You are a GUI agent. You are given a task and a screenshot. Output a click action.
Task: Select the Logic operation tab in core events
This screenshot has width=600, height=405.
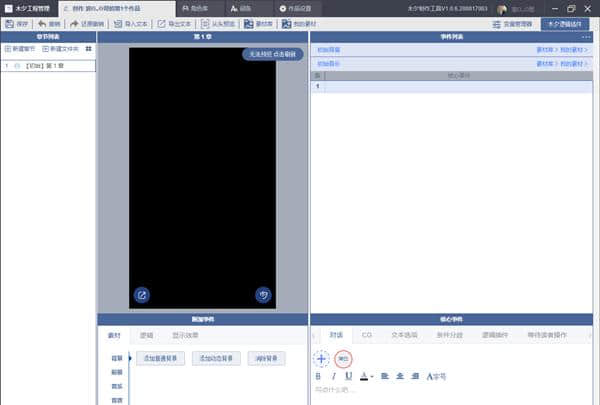point(495,335)
